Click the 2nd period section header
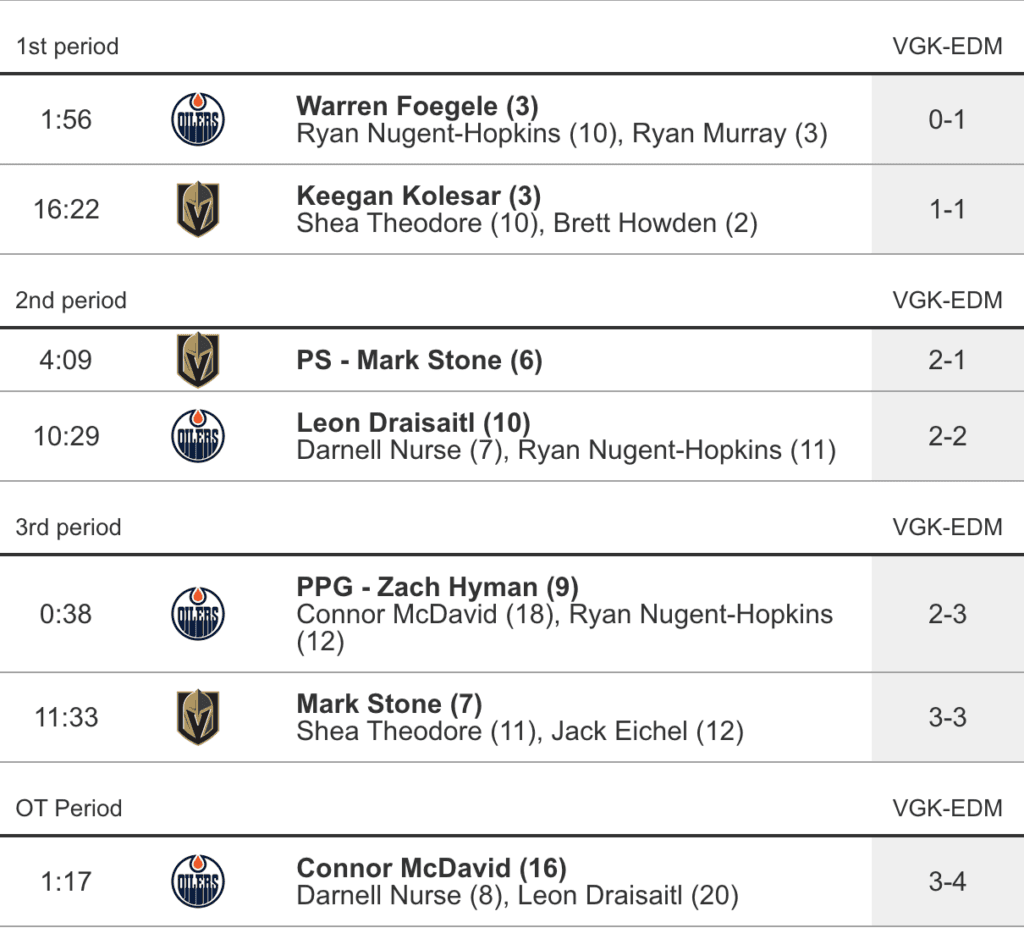The width and height of the screenshot is (1024, 928). [71, 300]
